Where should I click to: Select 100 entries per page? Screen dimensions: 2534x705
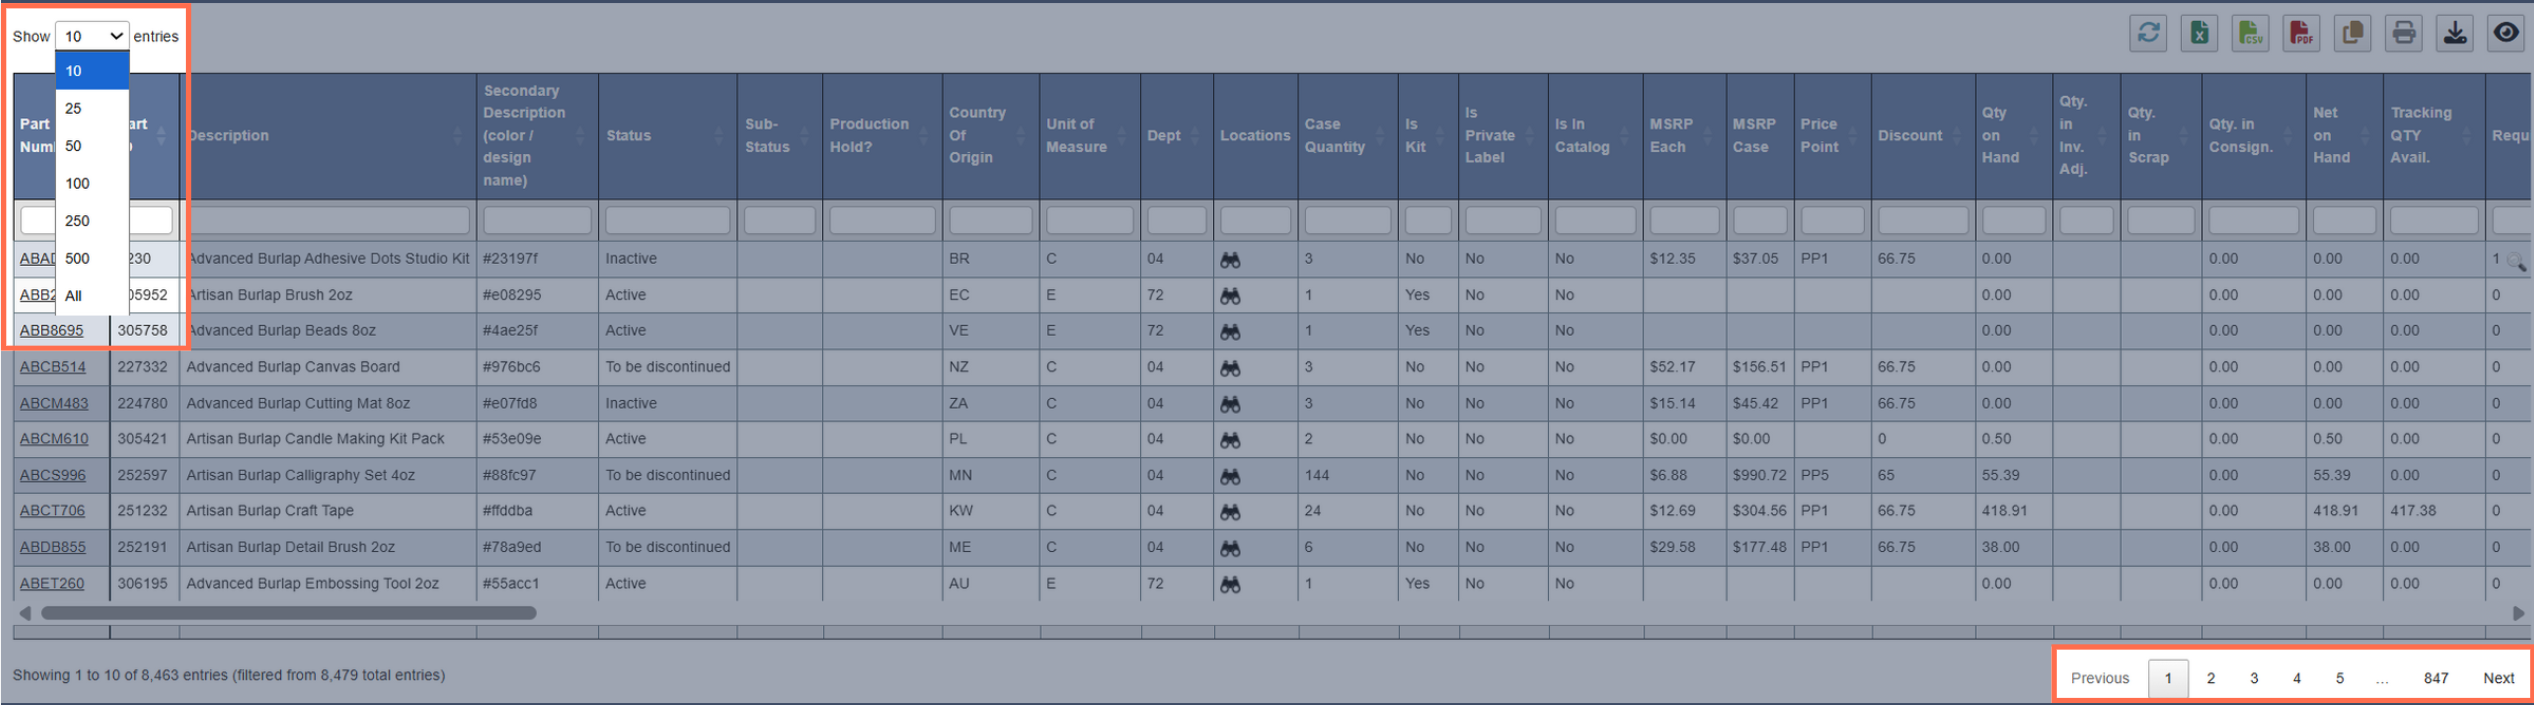pyautogui.click(x=92, y=183)
